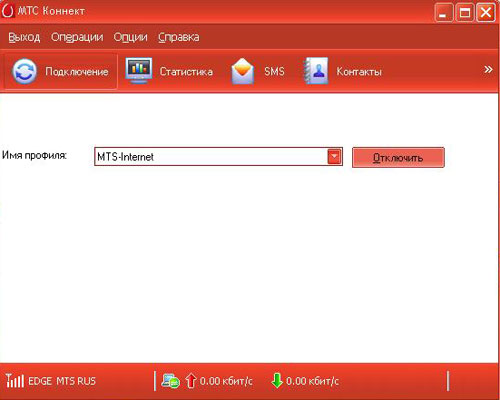Click the network connection status icon
Viewport: 500px width, 400px height.
tap(170, 381)
